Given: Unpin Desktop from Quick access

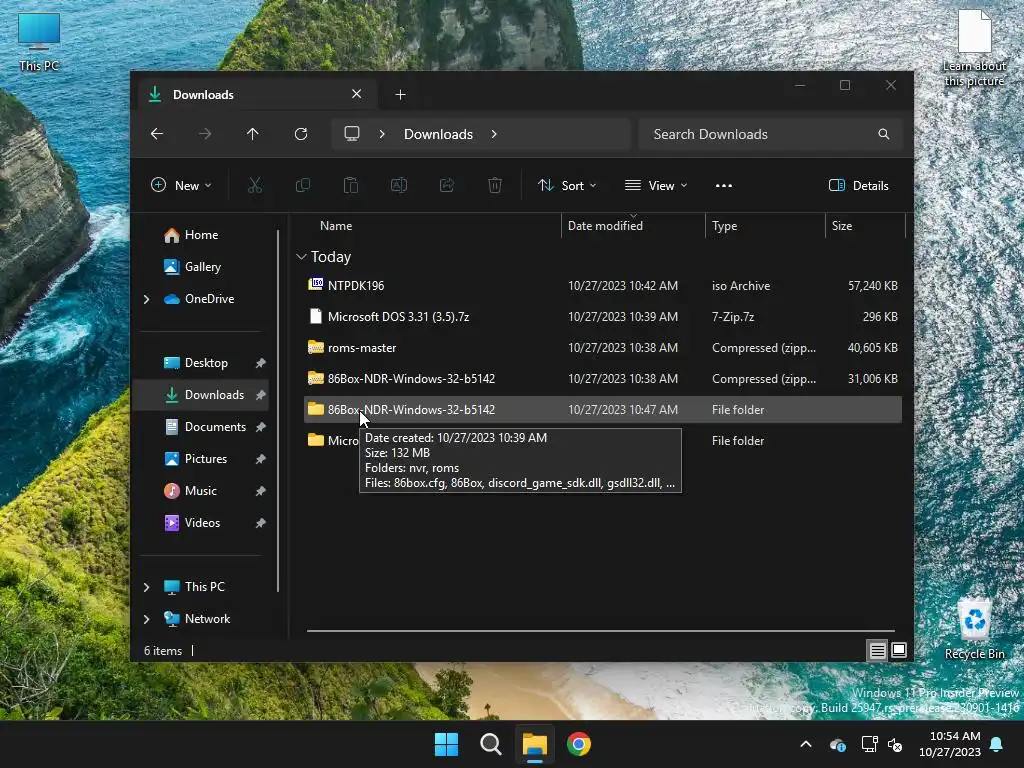Looking at the screenshot, I should (x=260, y=363).
